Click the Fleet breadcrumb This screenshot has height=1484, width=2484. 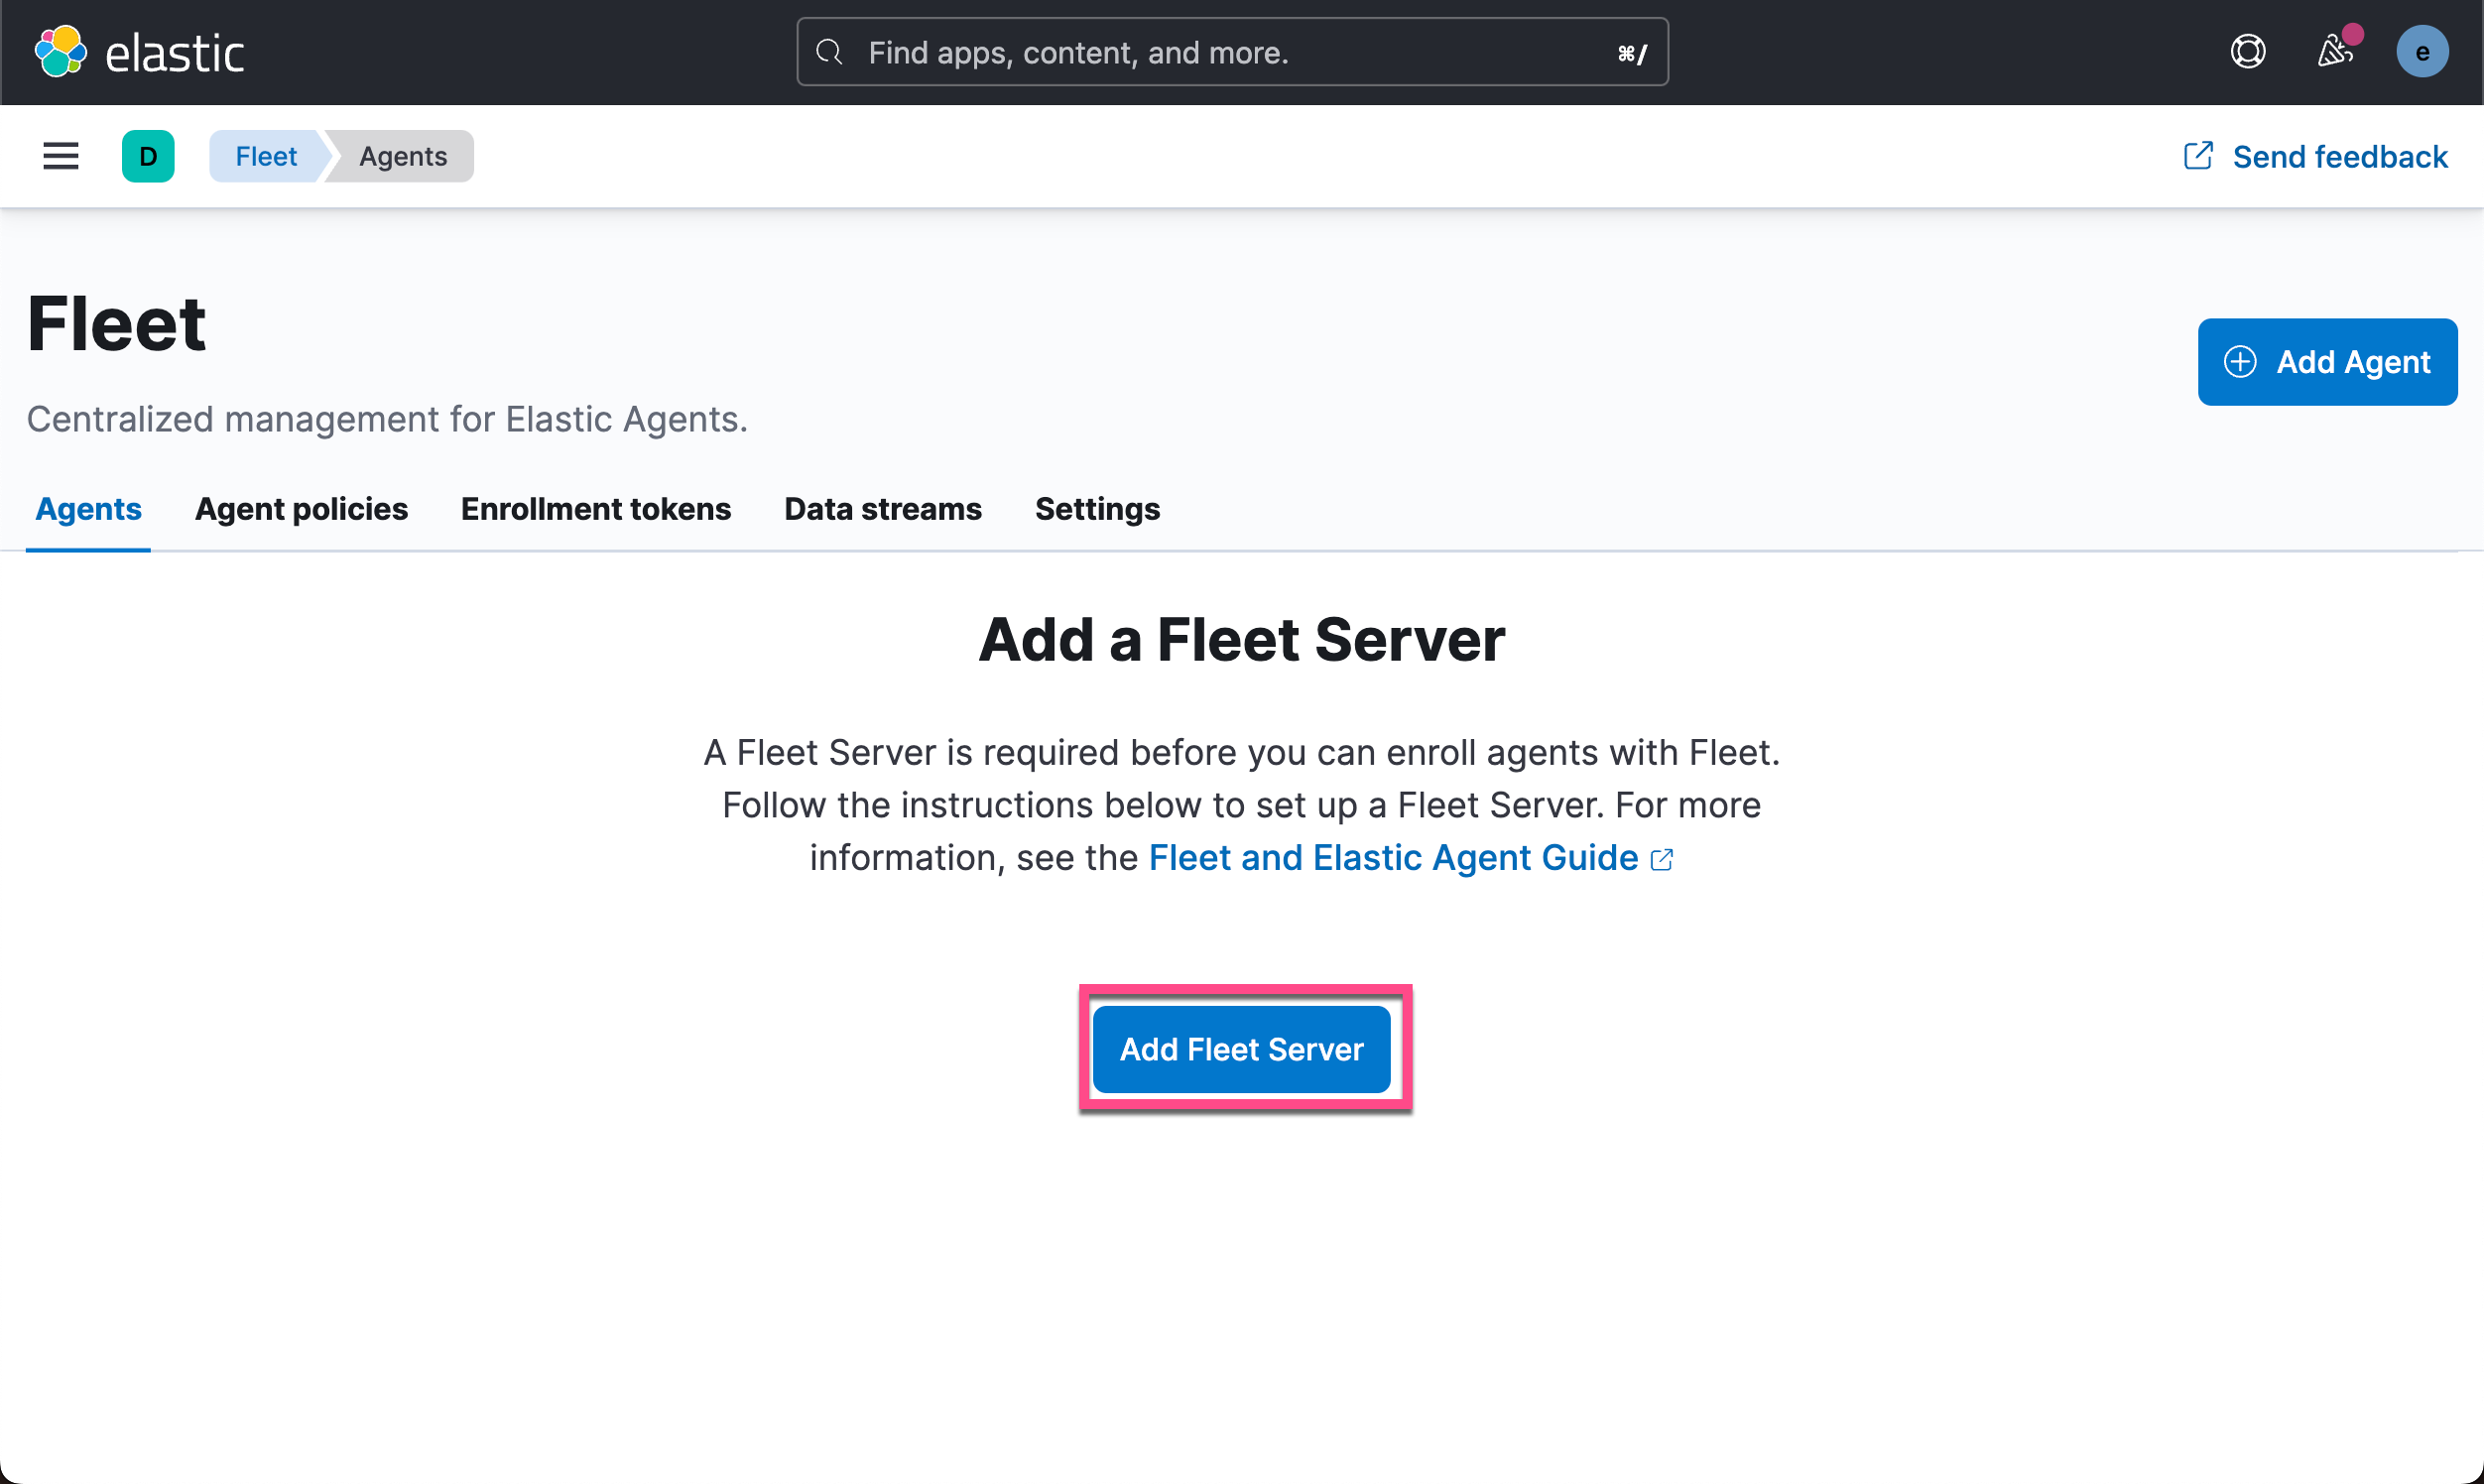[266, 156]
